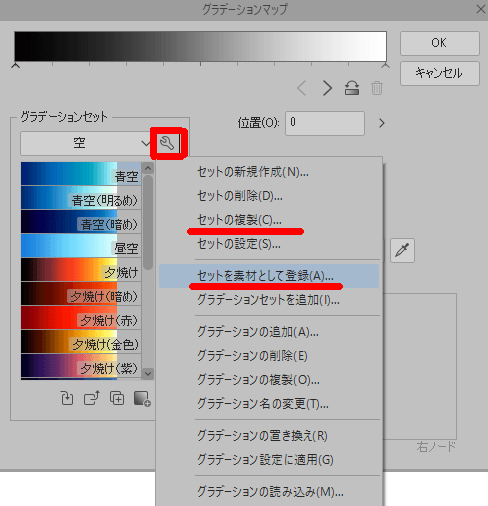Click the black-to-white gradient bar
The image size is (488, 506).
pyautogui.click(x=200, y=46)
